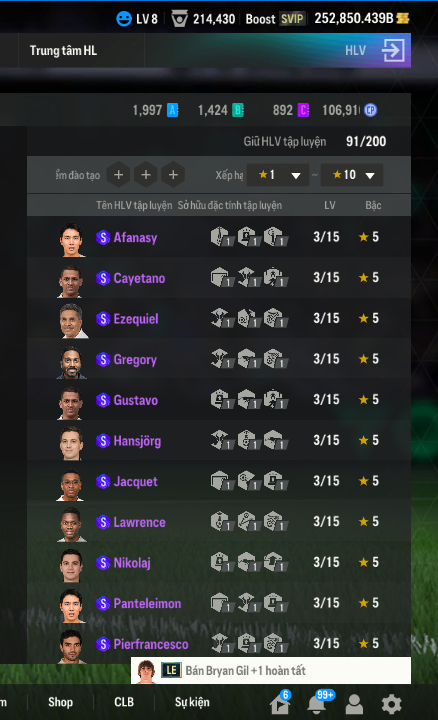The image size is (438, 720).
Task: Open the user profile silhouette icon
Action: pos(354,703)
